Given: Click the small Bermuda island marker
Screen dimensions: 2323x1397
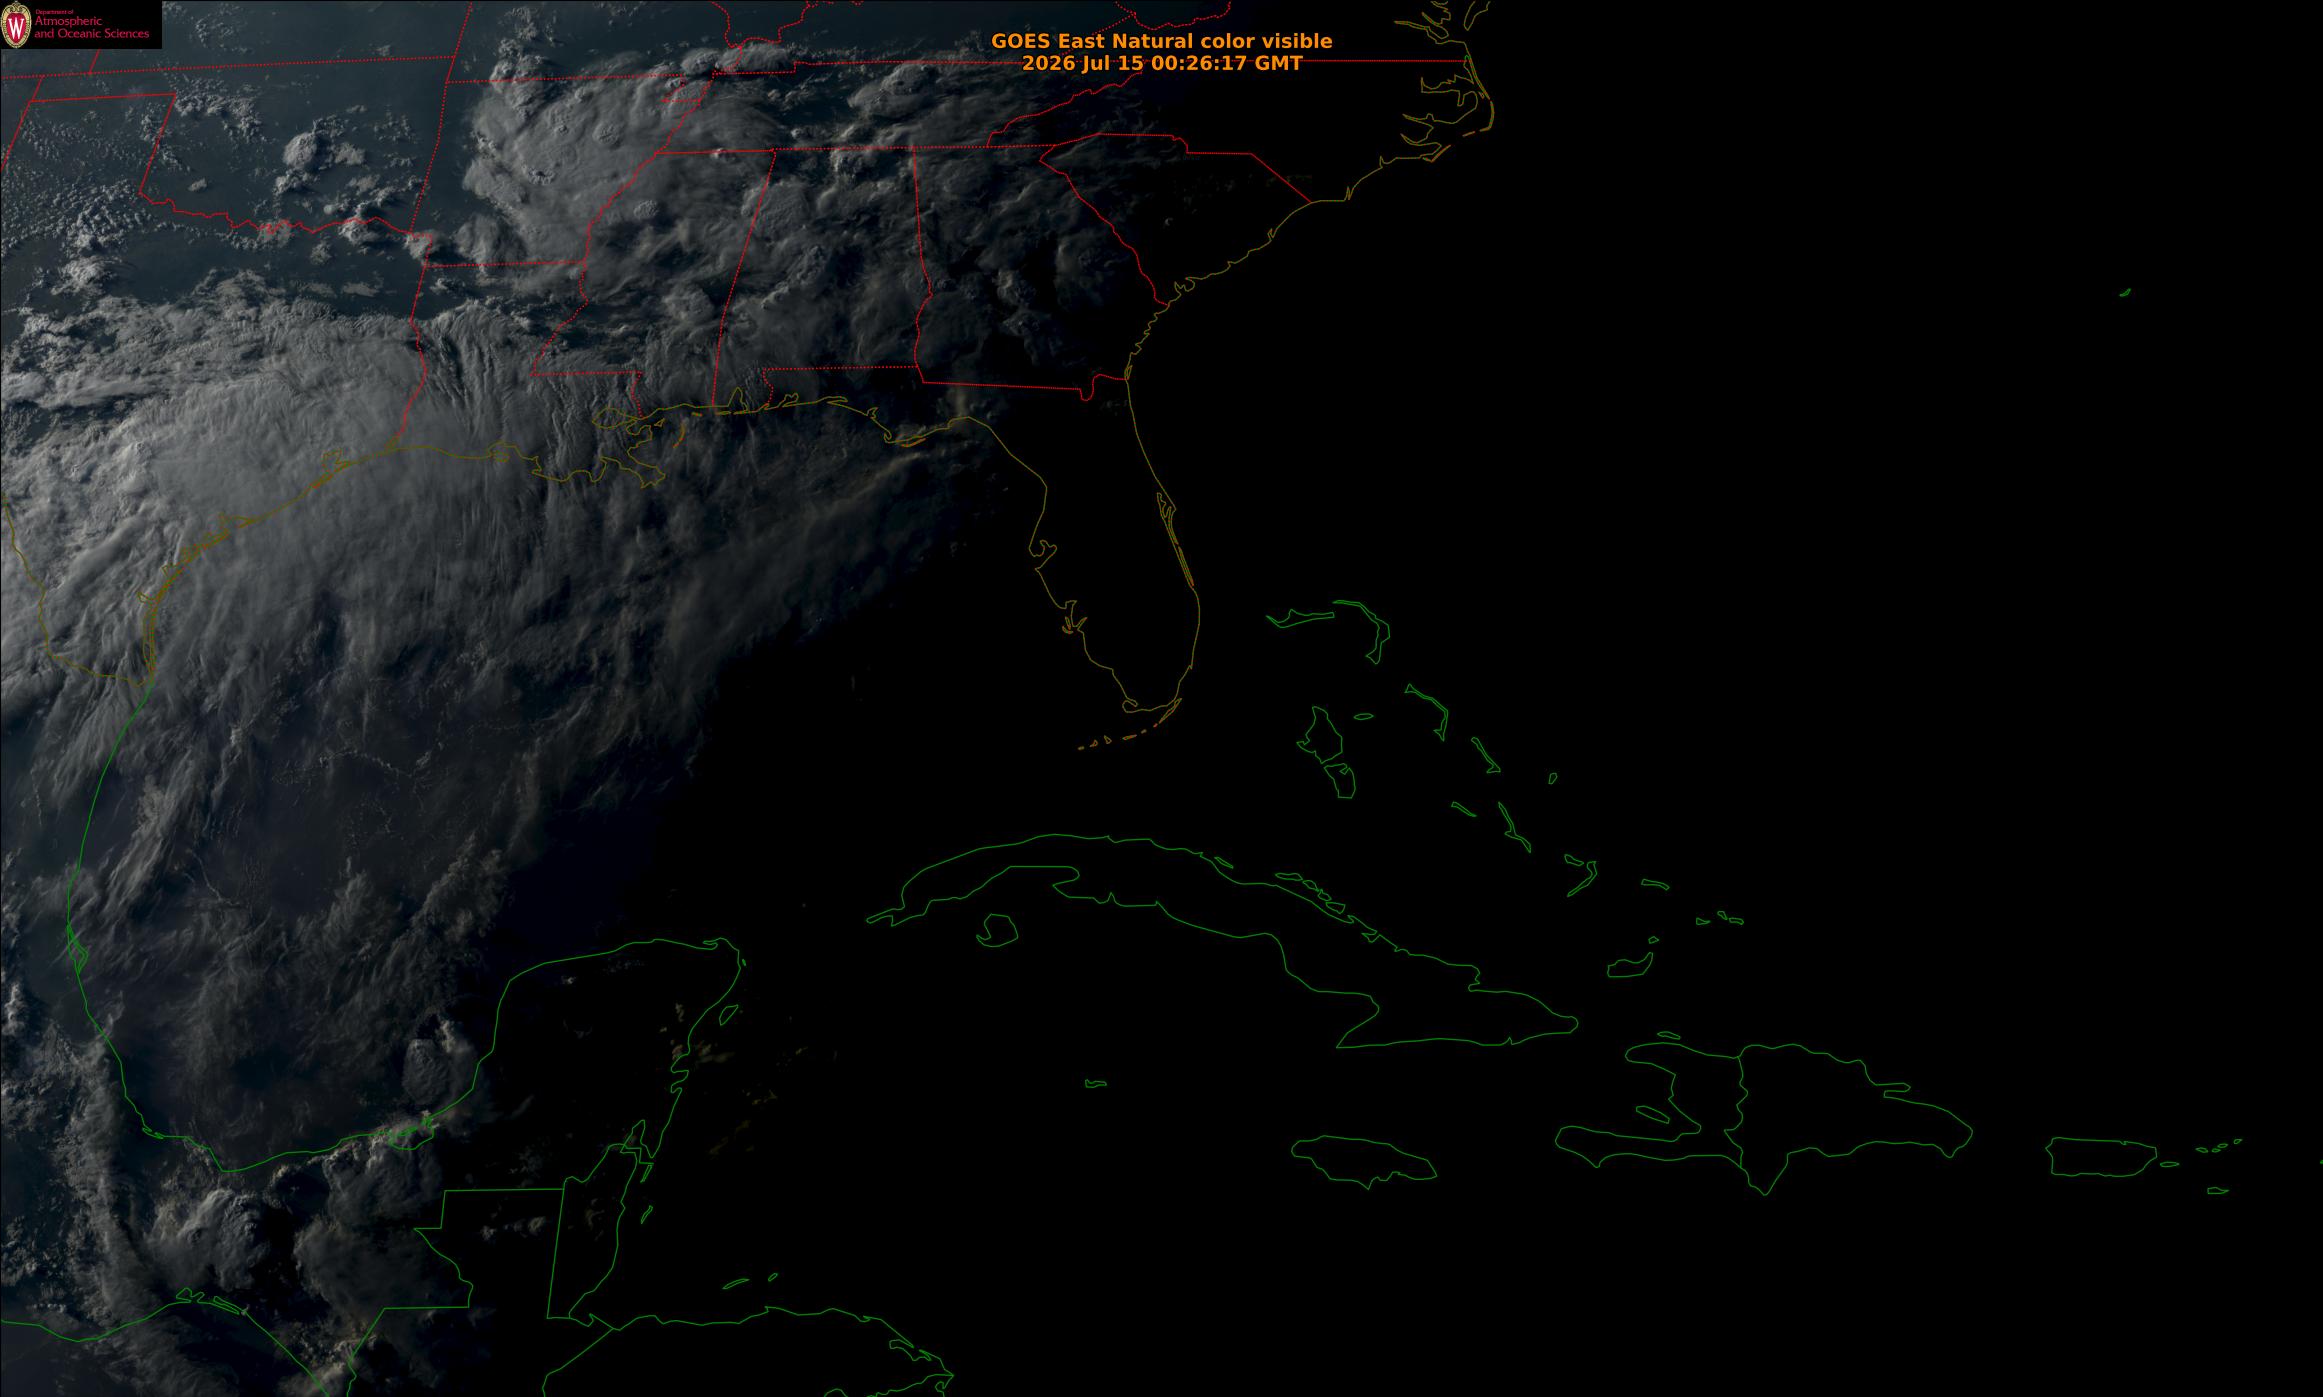Looking at the screenshot, I should pos(2125,292).
